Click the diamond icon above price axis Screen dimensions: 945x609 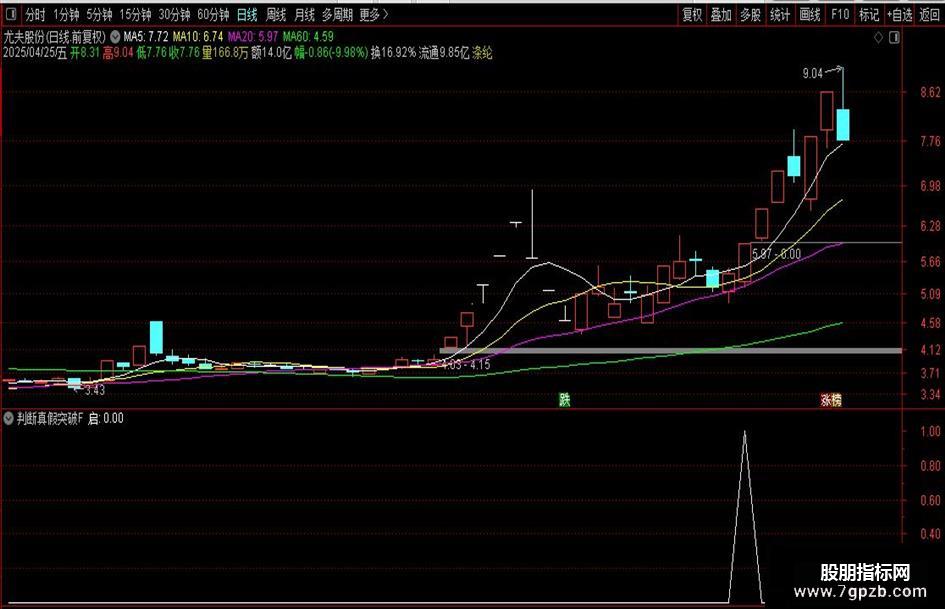(x=879, y=37)
